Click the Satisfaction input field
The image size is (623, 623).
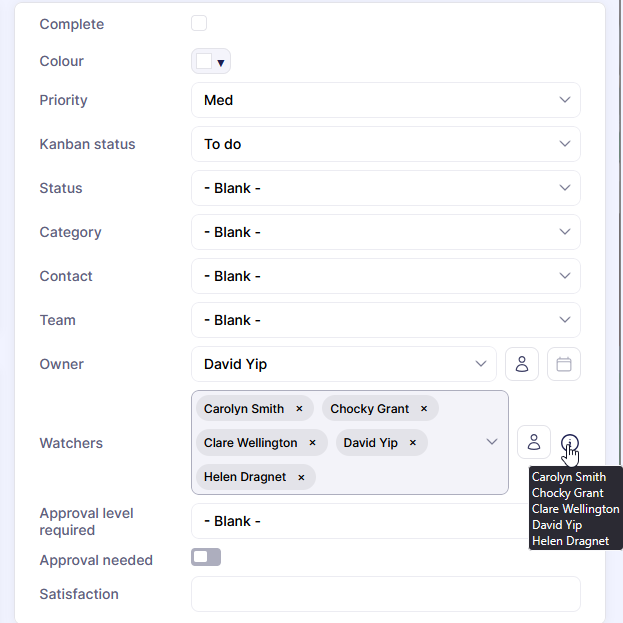385,594
